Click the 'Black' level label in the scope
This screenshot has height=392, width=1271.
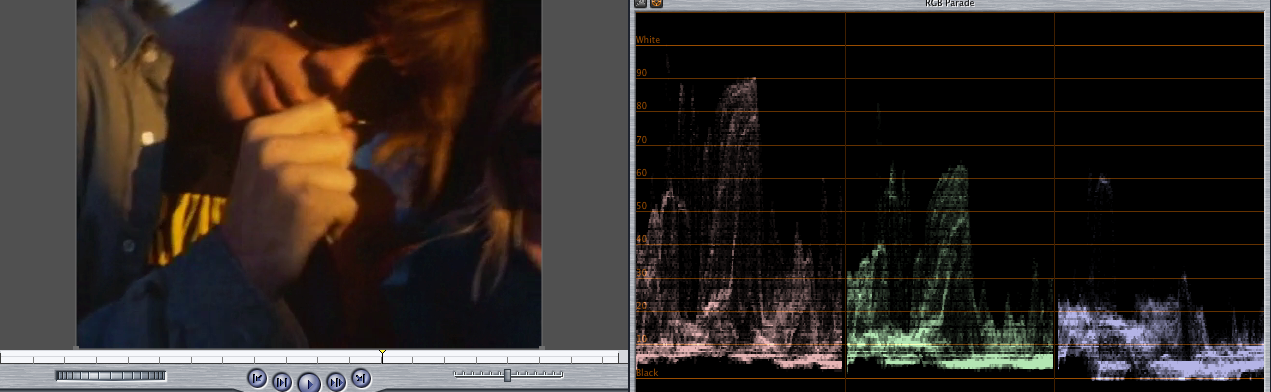coord(647,372)
